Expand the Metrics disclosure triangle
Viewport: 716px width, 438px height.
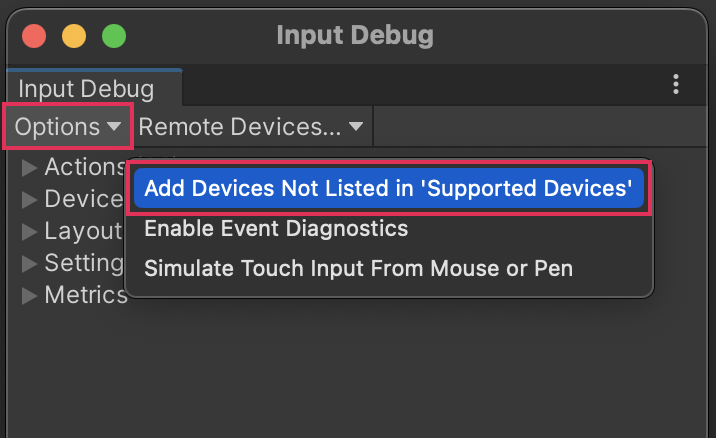(x=29, y=295)
